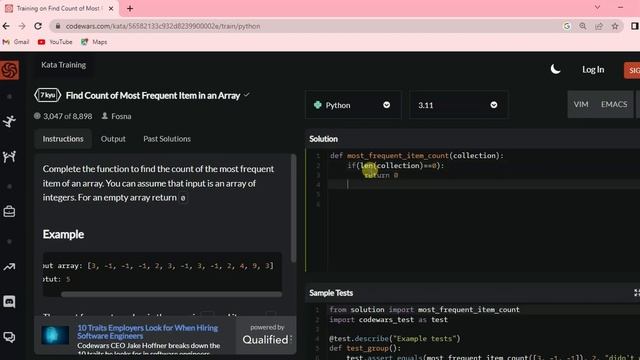640x360 pixels.
Task: Close the Training on Find Count tab
Action: 111,8
